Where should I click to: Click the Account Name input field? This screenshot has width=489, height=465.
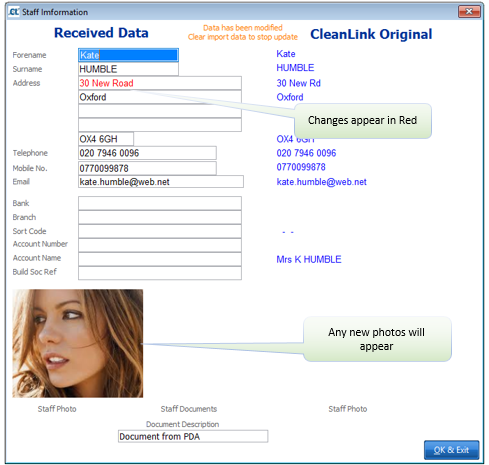coord(160,259)
